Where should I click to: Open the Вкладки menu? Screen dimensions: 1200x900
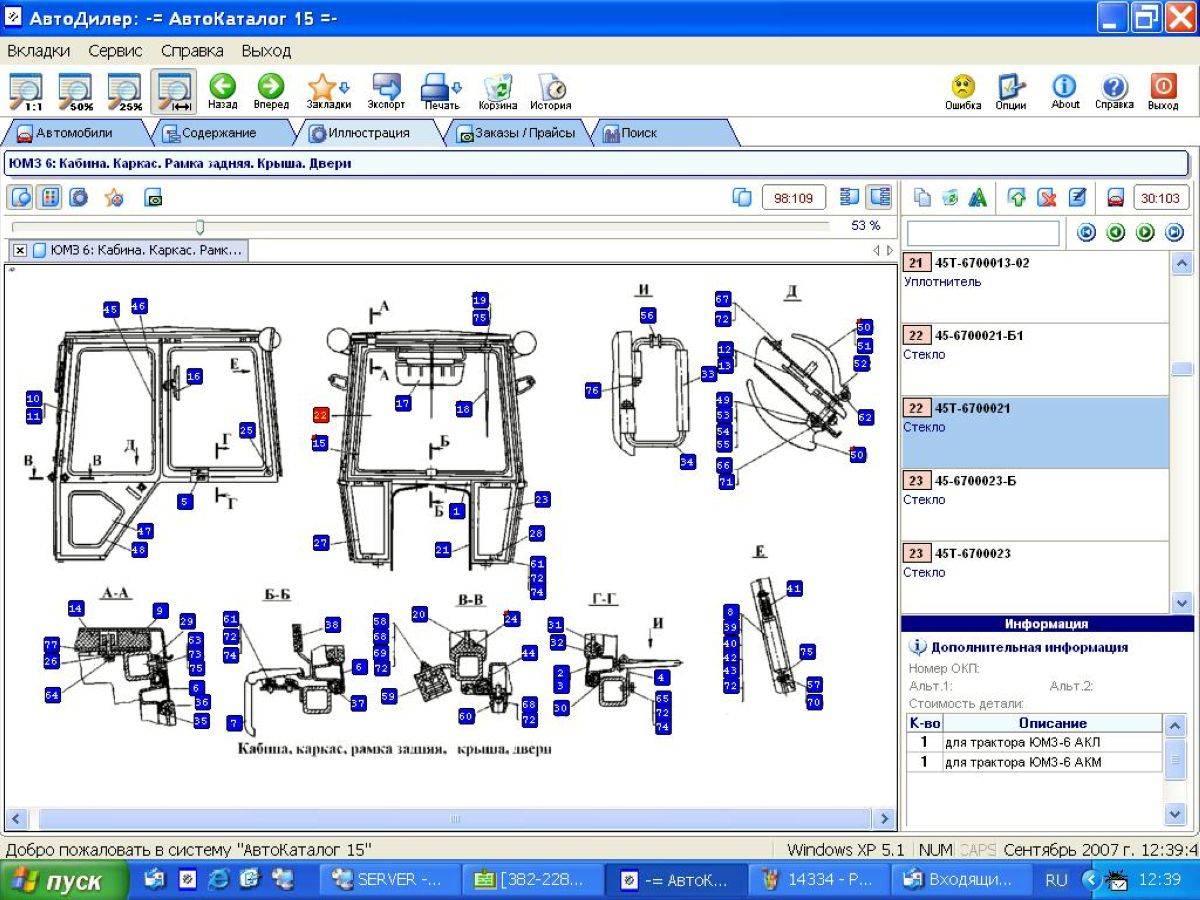(x=38, y=50)
